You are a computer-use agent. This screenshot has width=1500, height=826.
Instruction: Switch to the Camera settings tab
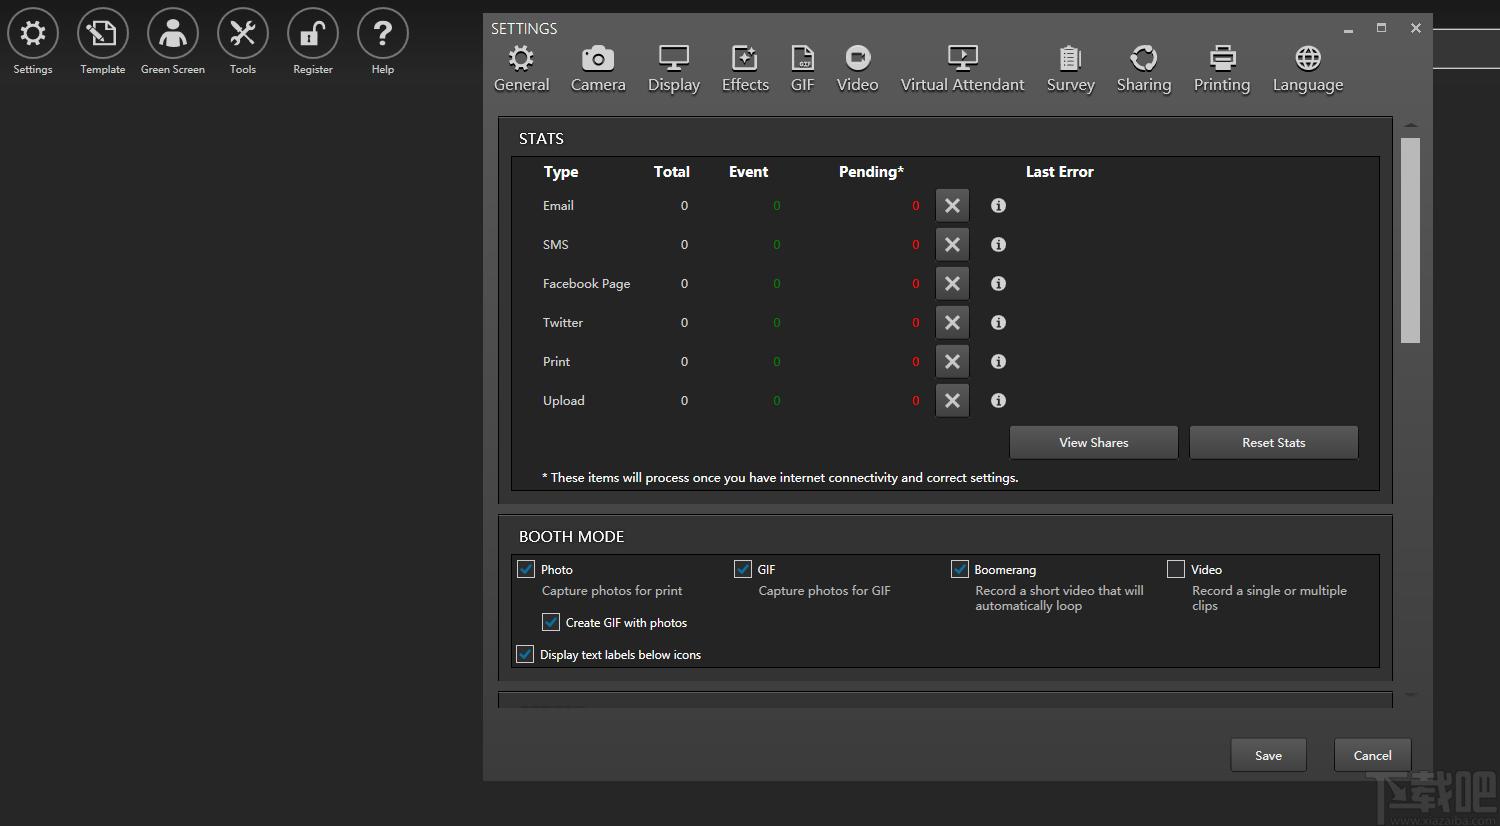tap(598, 69)
